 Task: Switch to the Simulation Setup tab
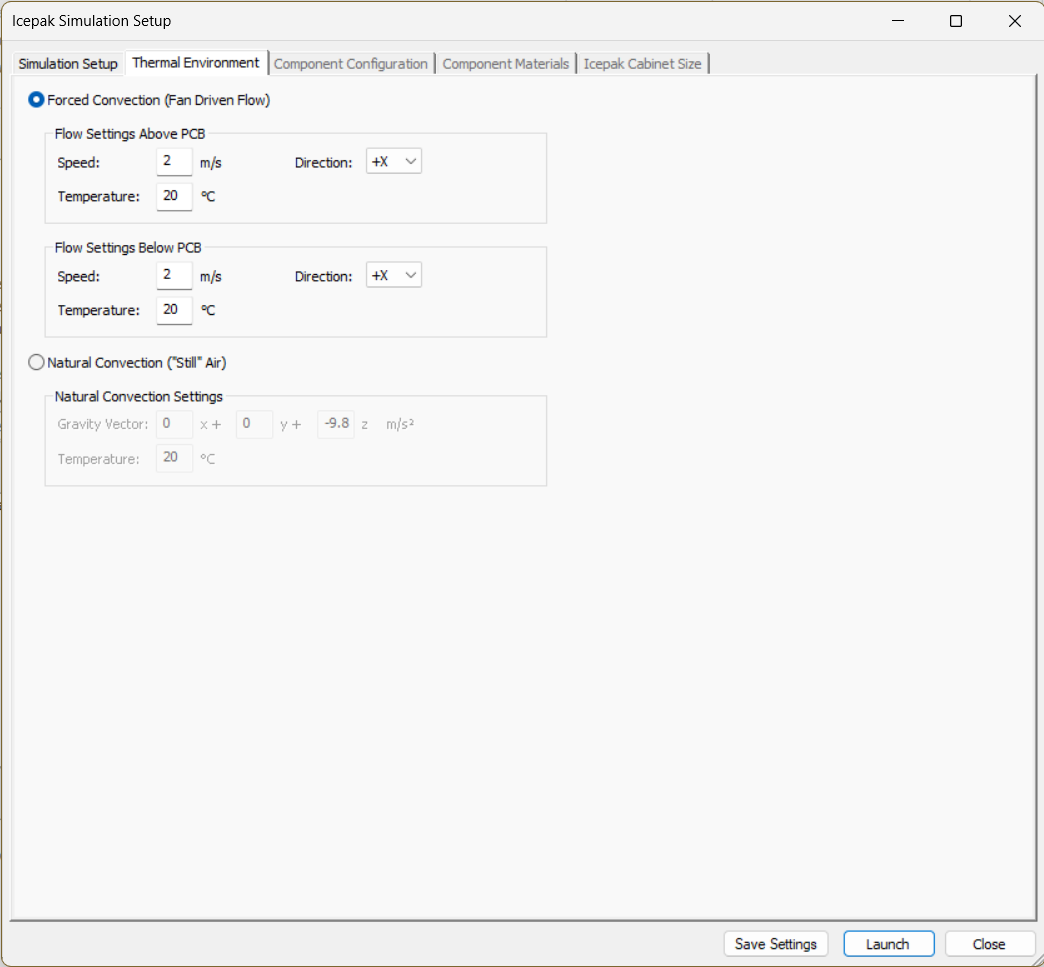click(x=67, y=63)
